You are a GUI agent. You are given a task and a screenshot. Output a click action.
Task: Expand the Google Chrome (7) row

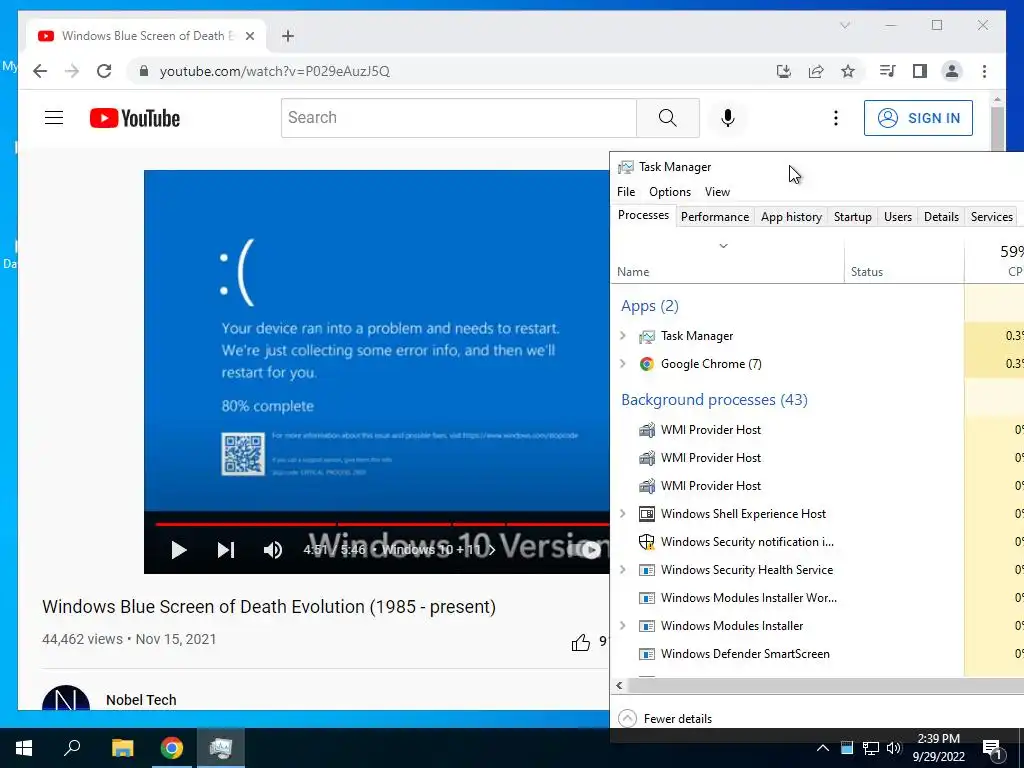tap(622, 364)
